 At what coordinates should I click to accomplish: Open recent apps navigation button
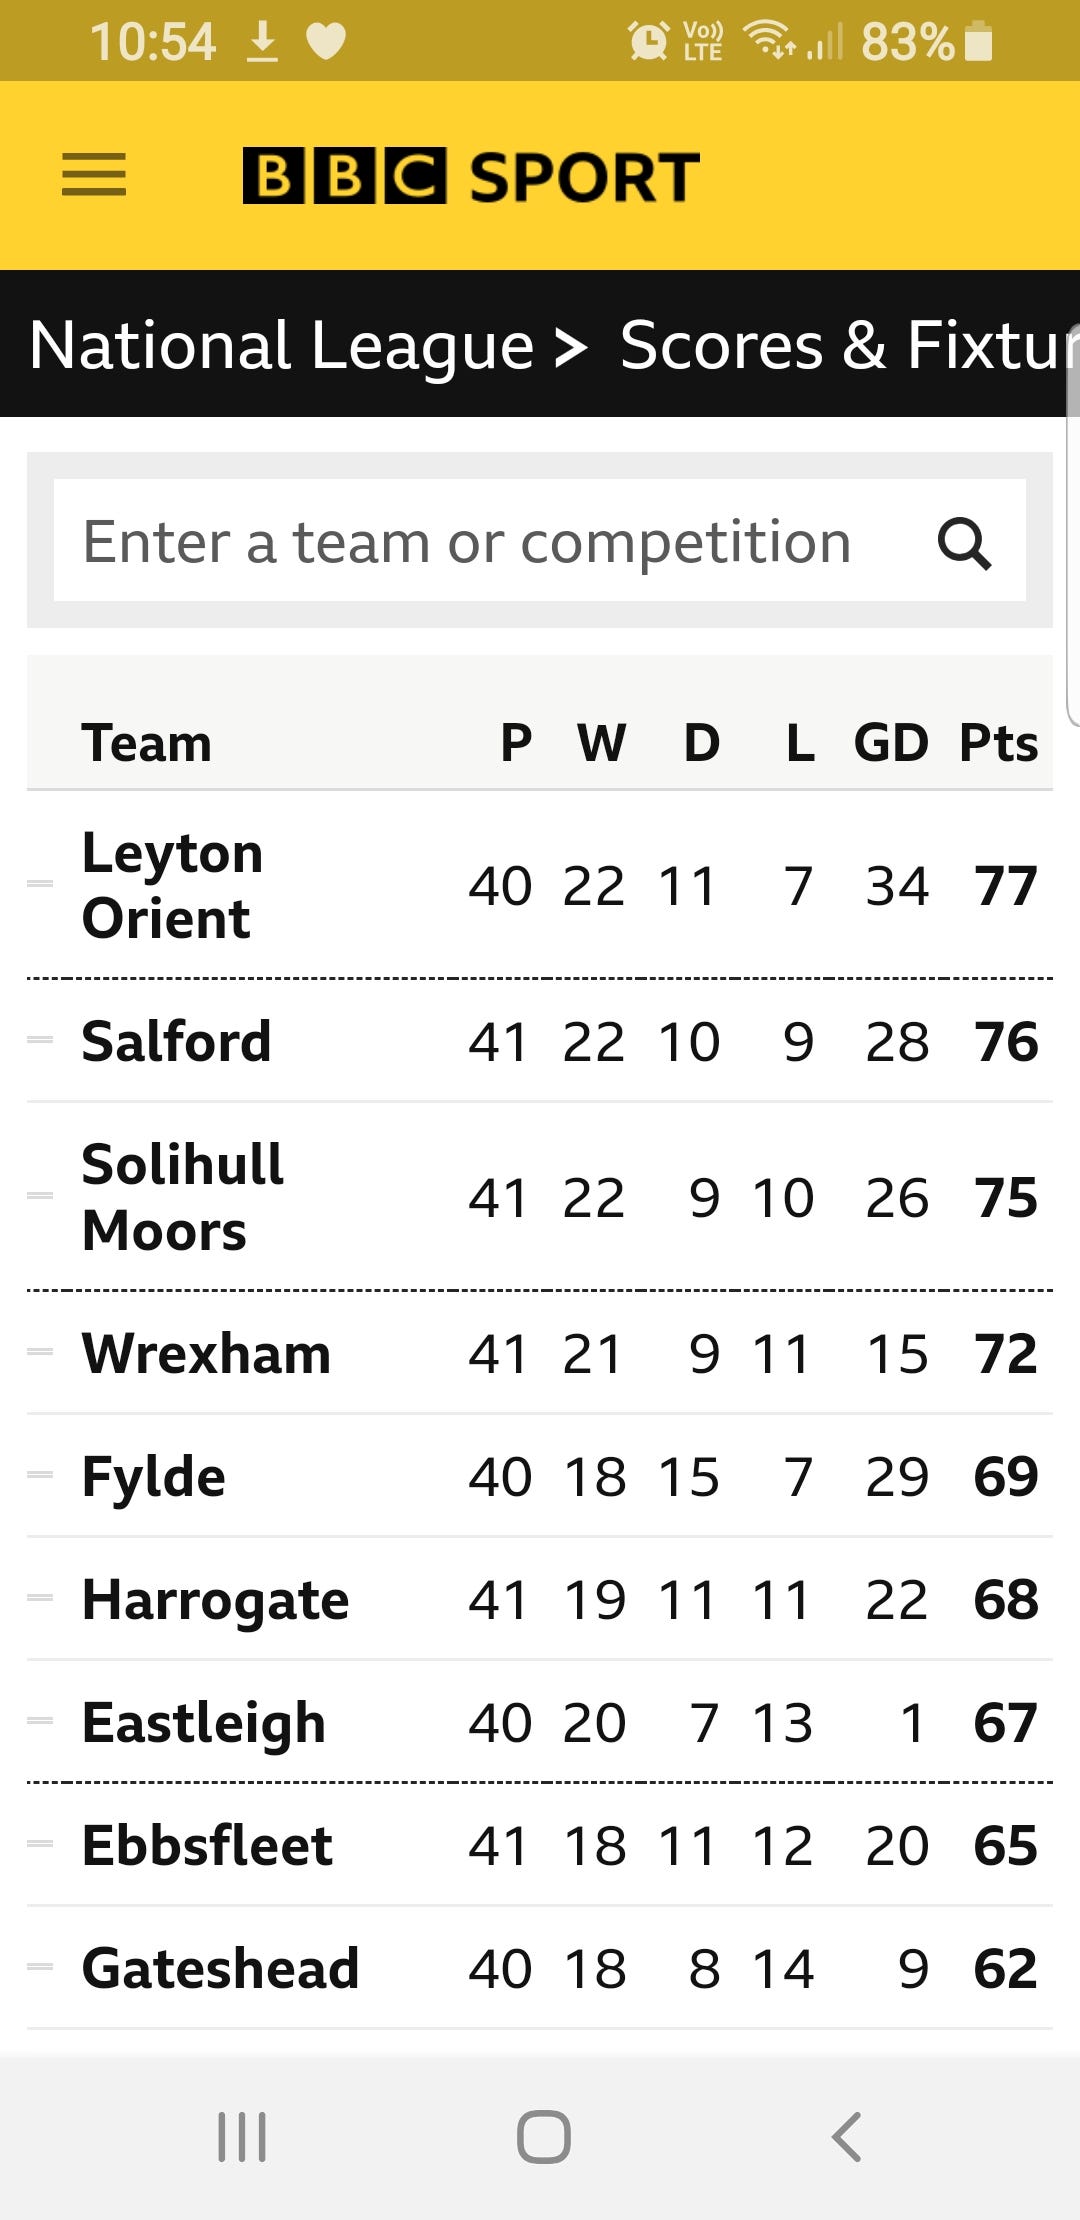click(242, 2137)
